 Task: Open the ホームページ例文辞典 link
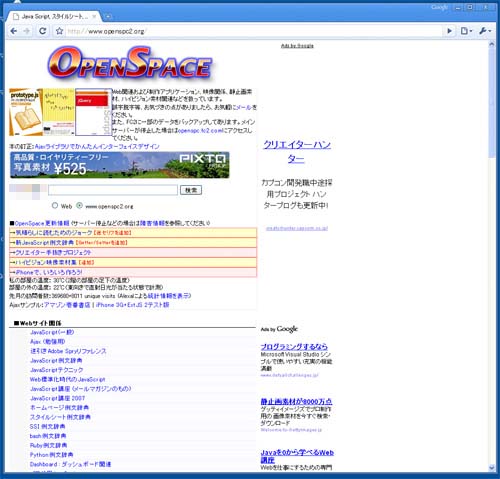[59, 408]
